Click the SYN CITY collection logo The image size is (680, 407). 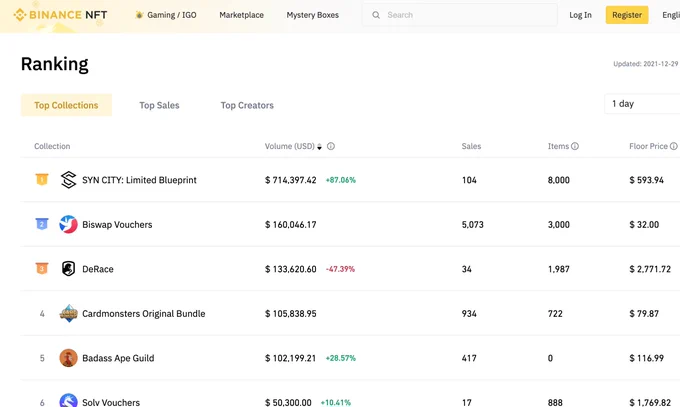(x=69, y=180)
